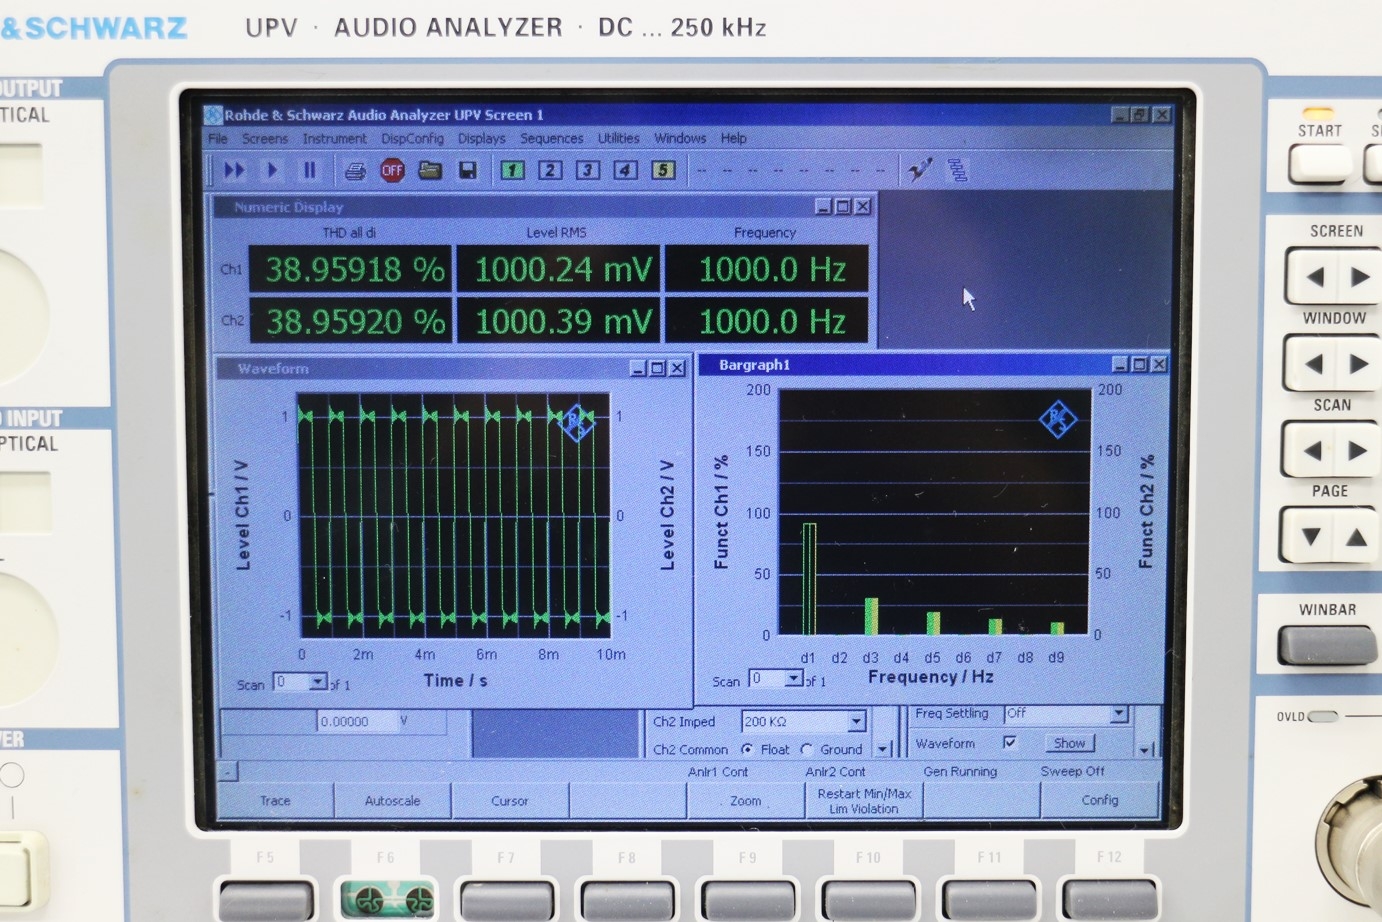Open the Displays menu
This screenshot has width=1382, height=922.
pos(481,139)
